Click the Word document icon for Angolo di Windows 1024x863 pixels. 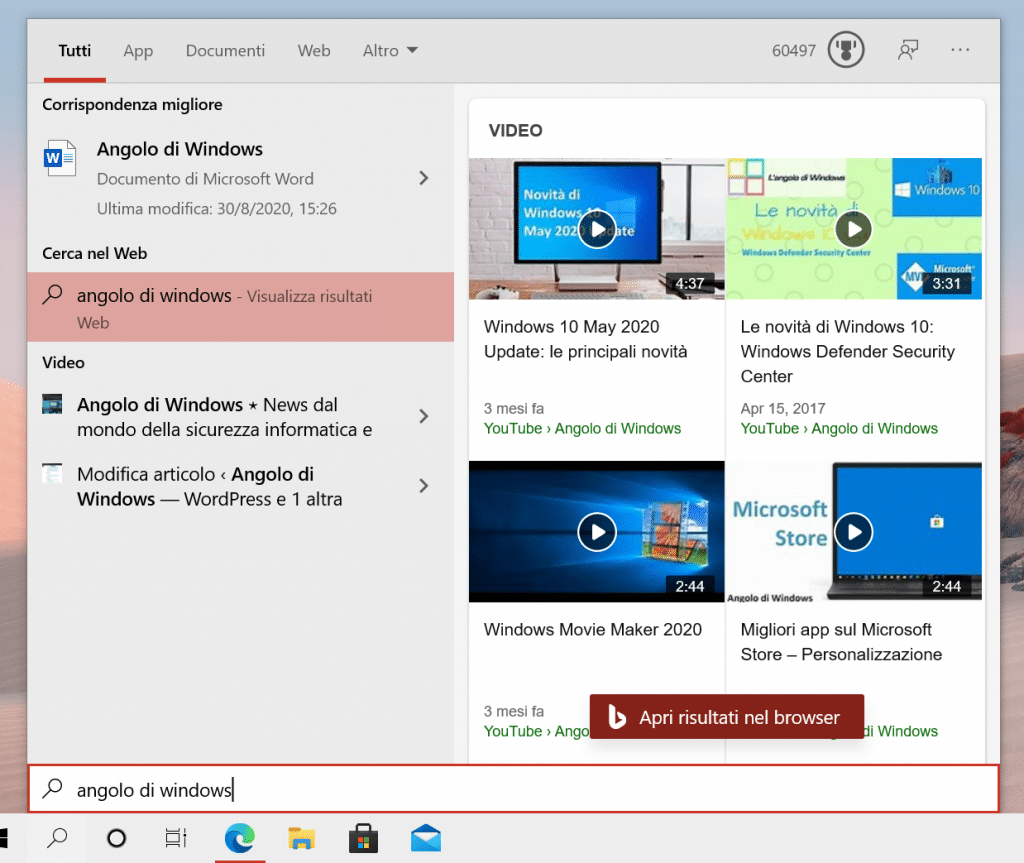(x=59, y=160)
